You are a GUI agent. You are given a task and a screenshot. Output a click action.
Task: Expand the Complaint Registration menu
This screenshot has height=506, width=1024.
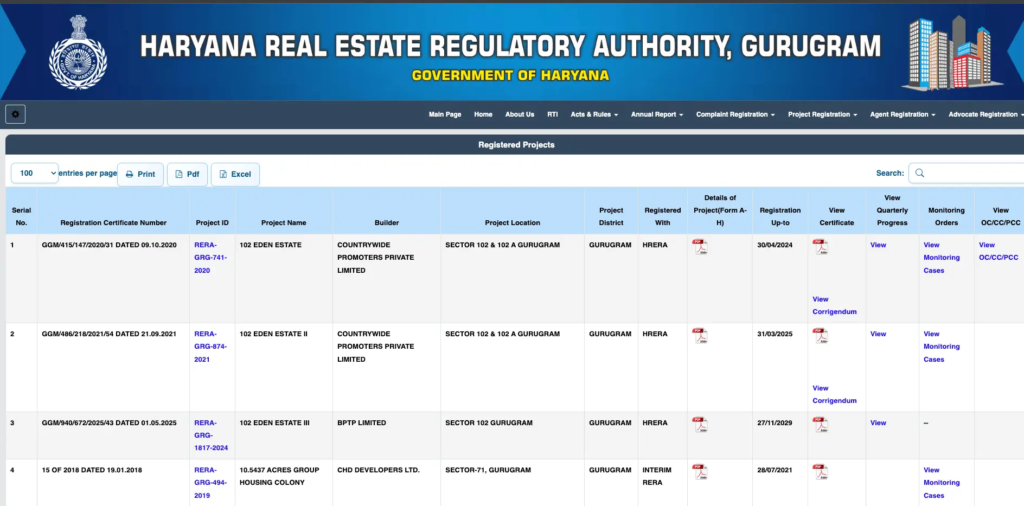735,114
